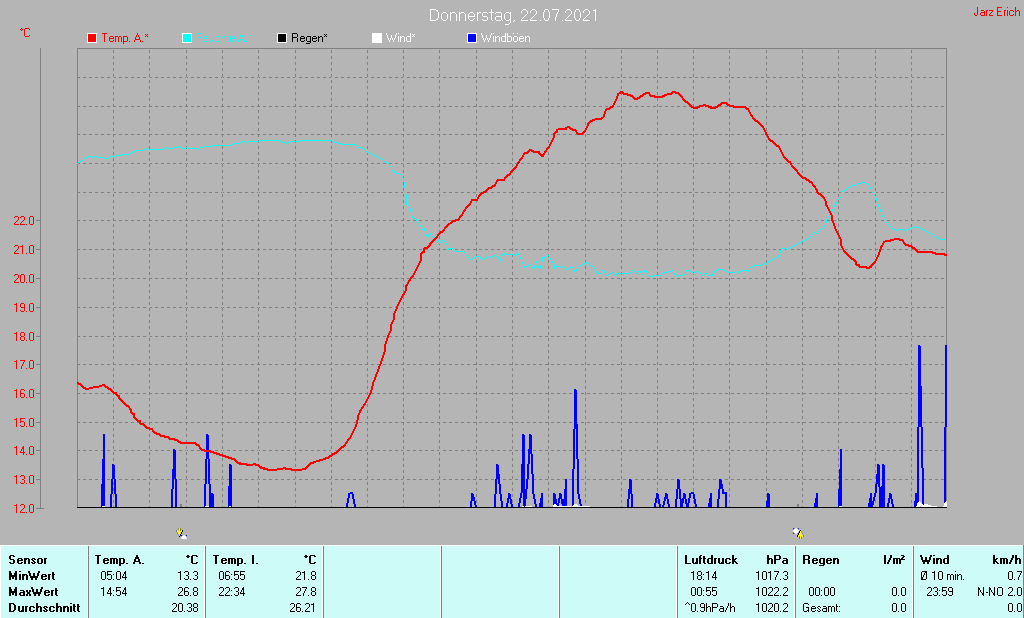The height and width of the screenshot is (618, 1024).
Task: Click the sunrise icon below the chart
Action: tap(182, 533)
